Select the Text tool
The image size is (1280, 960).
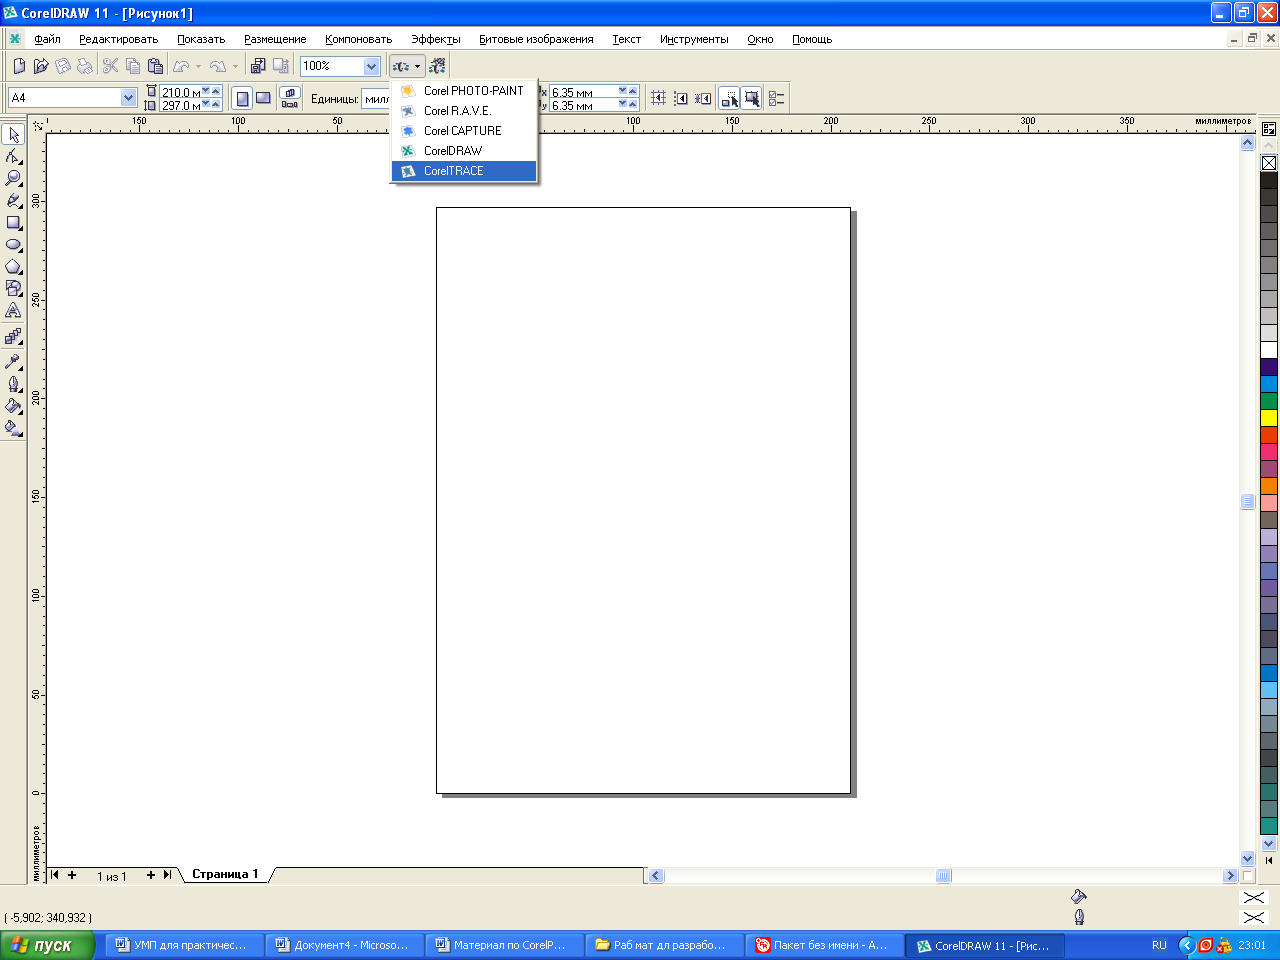14,311
